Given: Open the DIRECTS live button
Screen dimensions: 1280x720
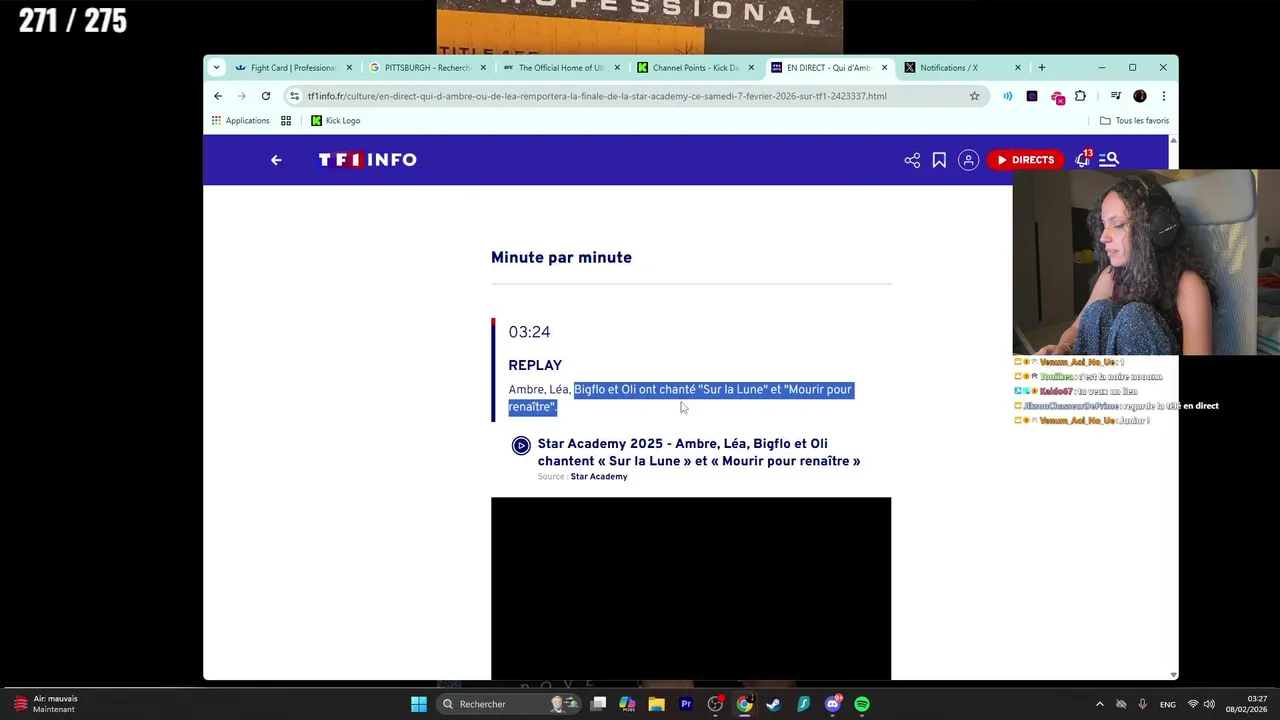Looking at the screenshot, I should [1025, 160].
